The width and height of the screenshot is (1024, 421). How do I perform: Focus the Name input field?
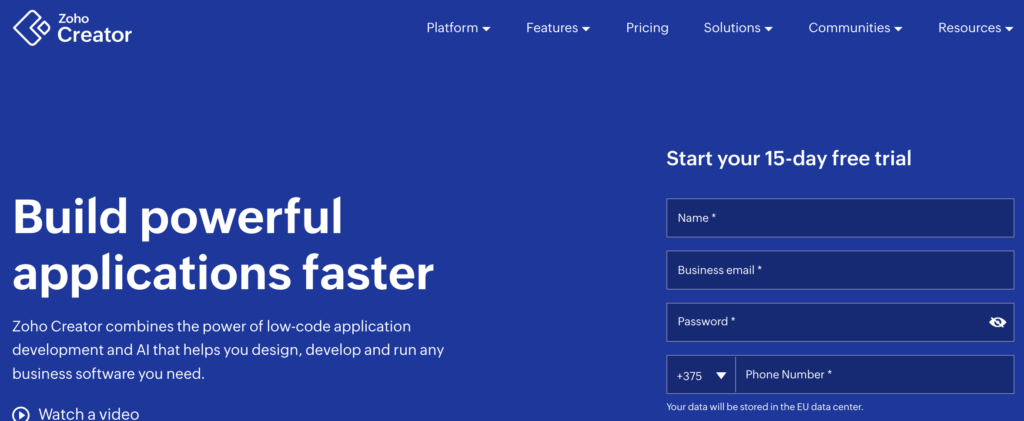click(840, 218)
